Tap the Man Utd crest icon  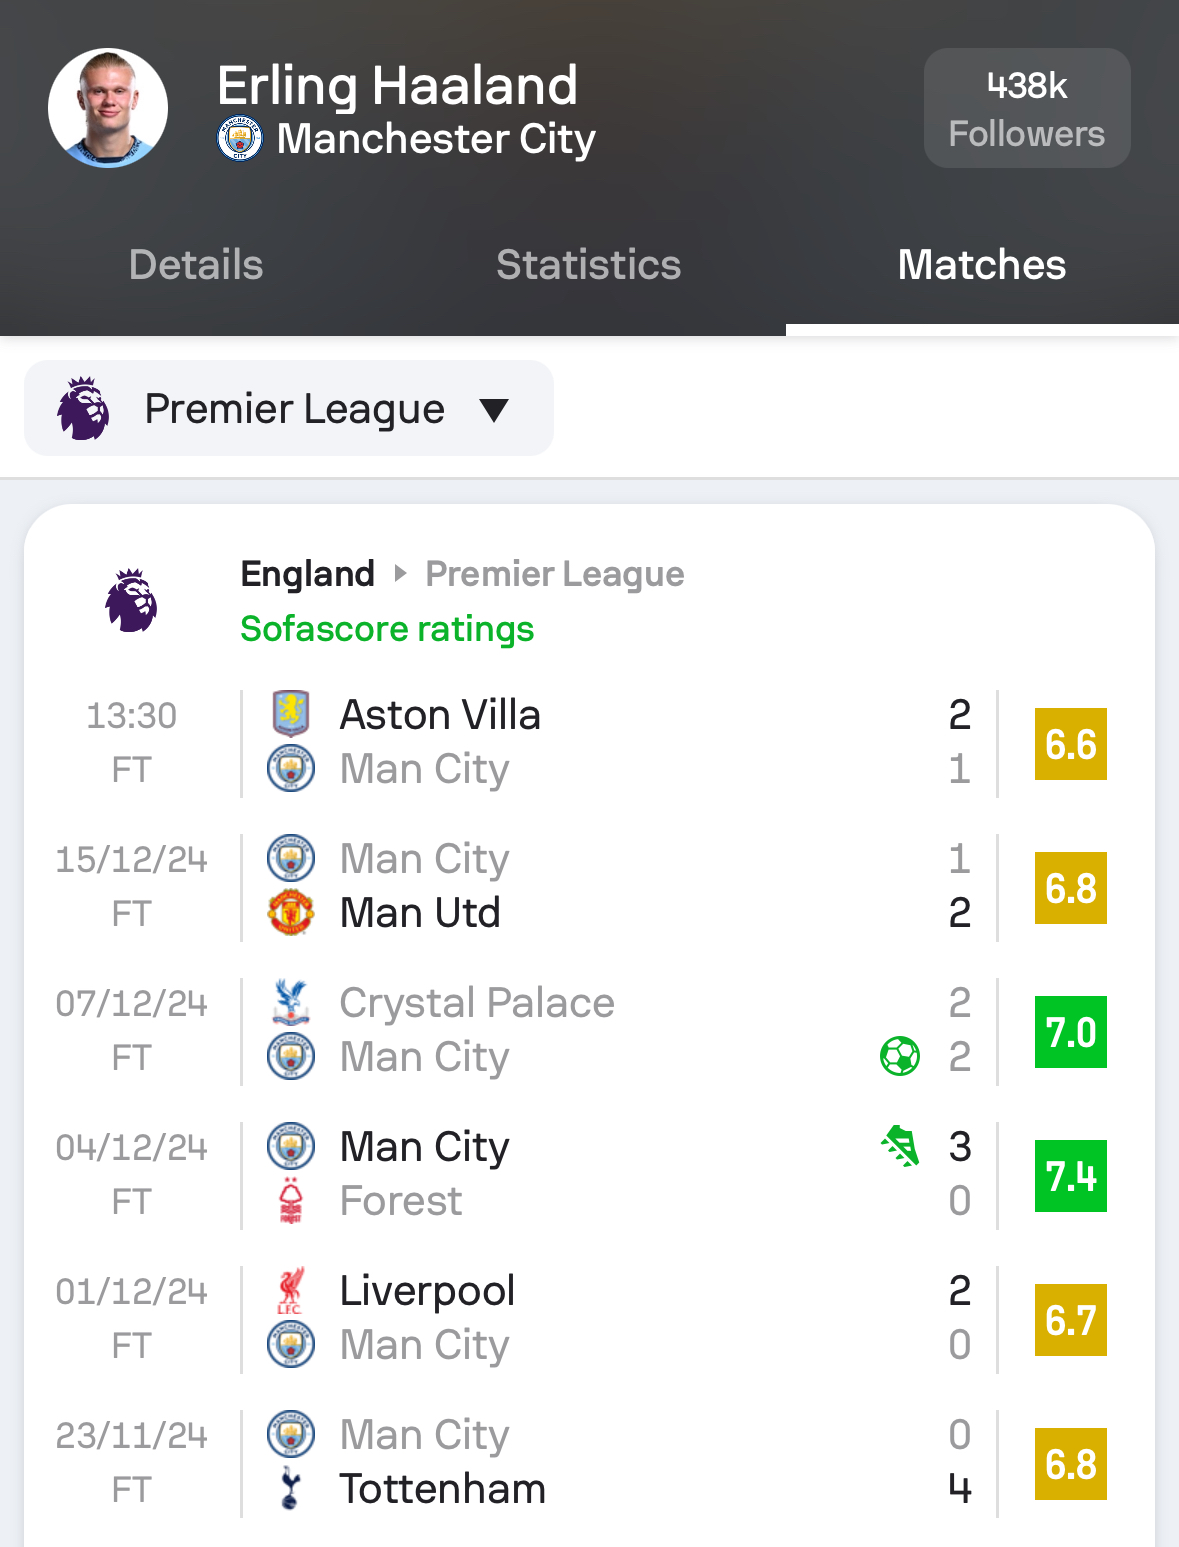291,912
